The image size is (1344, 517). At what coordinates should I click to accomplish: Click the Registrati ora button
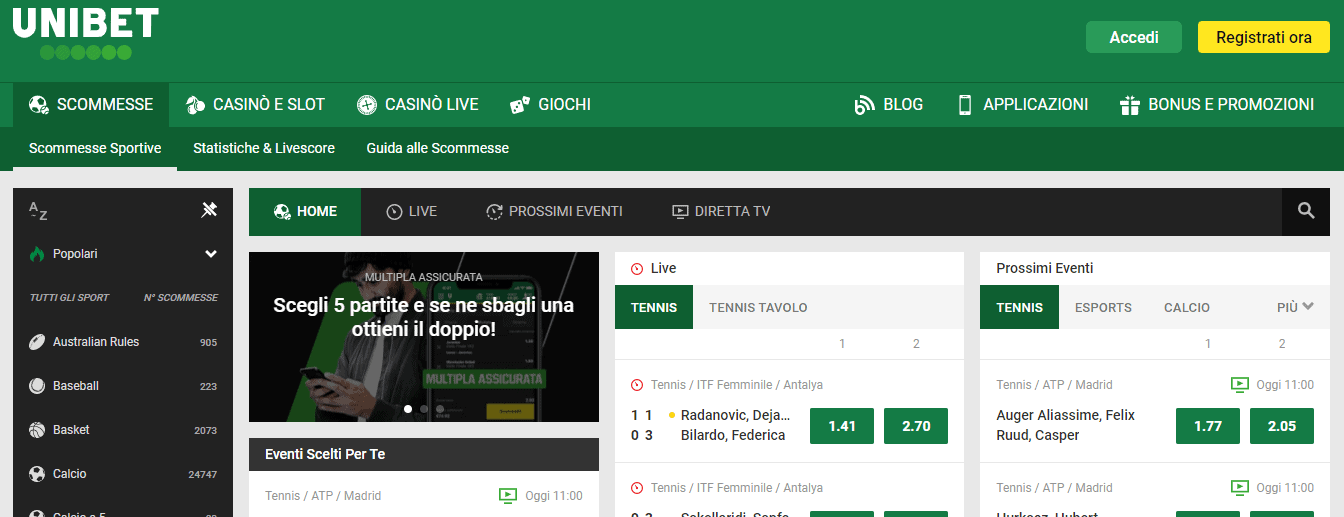tap(1264, 37)
